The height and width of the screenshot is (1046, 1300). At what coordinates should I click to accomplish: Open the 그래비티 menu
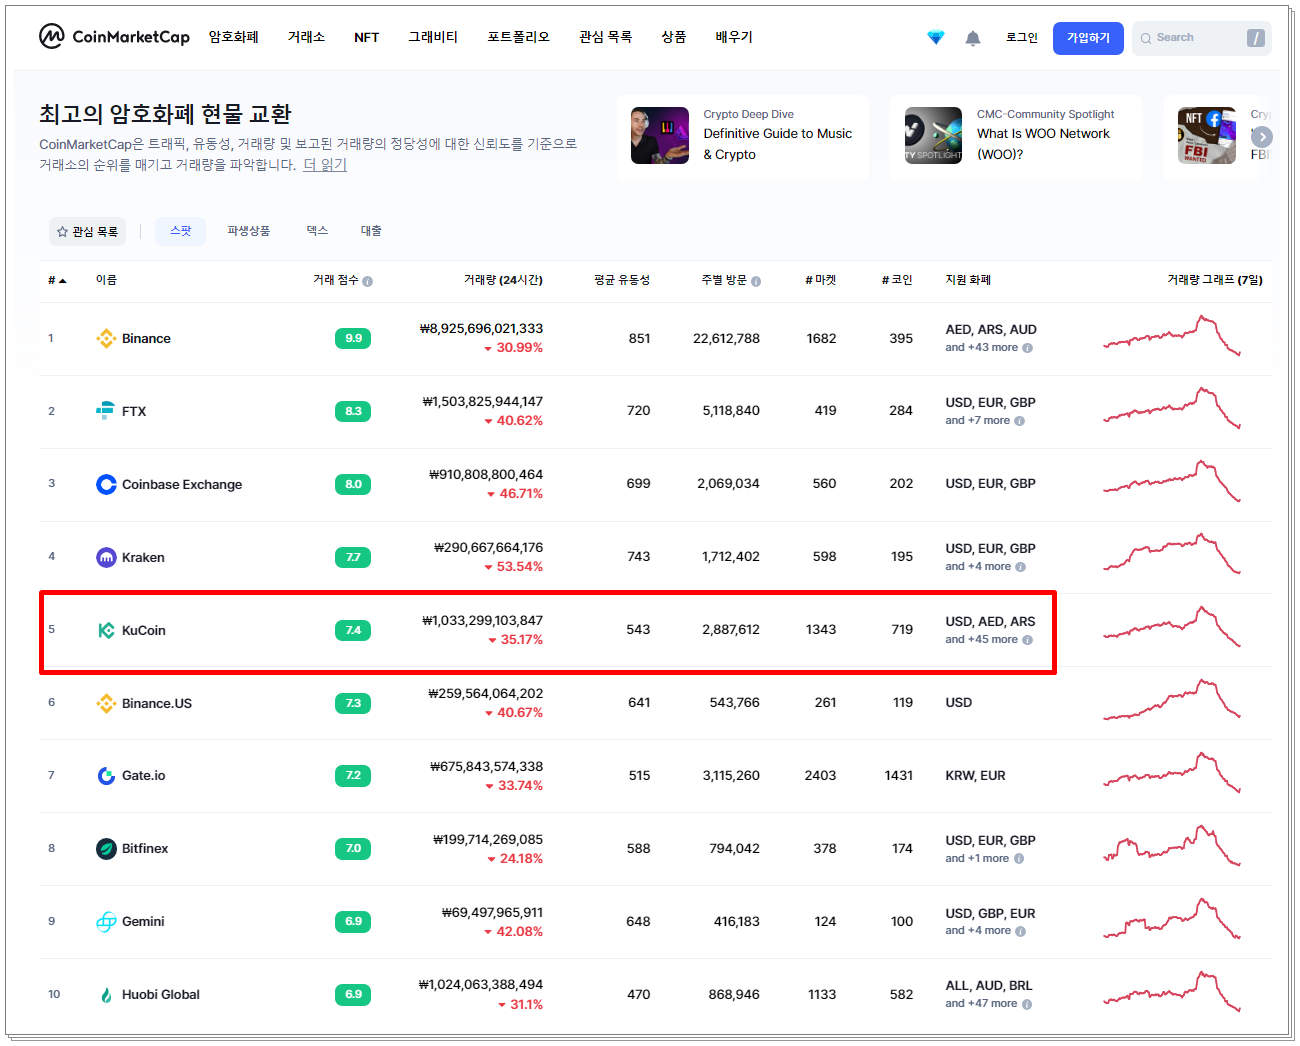point(433,37)
